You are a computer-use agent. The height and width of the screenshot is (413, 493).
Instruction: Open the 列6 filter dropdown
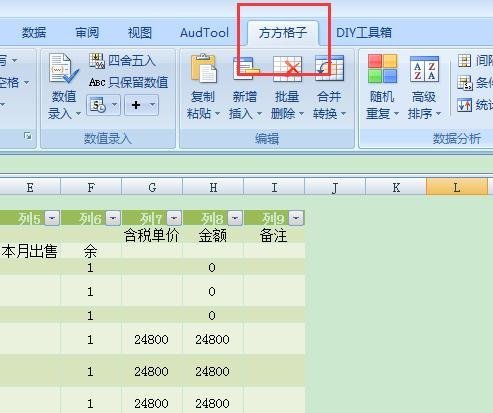pos(113,218)
